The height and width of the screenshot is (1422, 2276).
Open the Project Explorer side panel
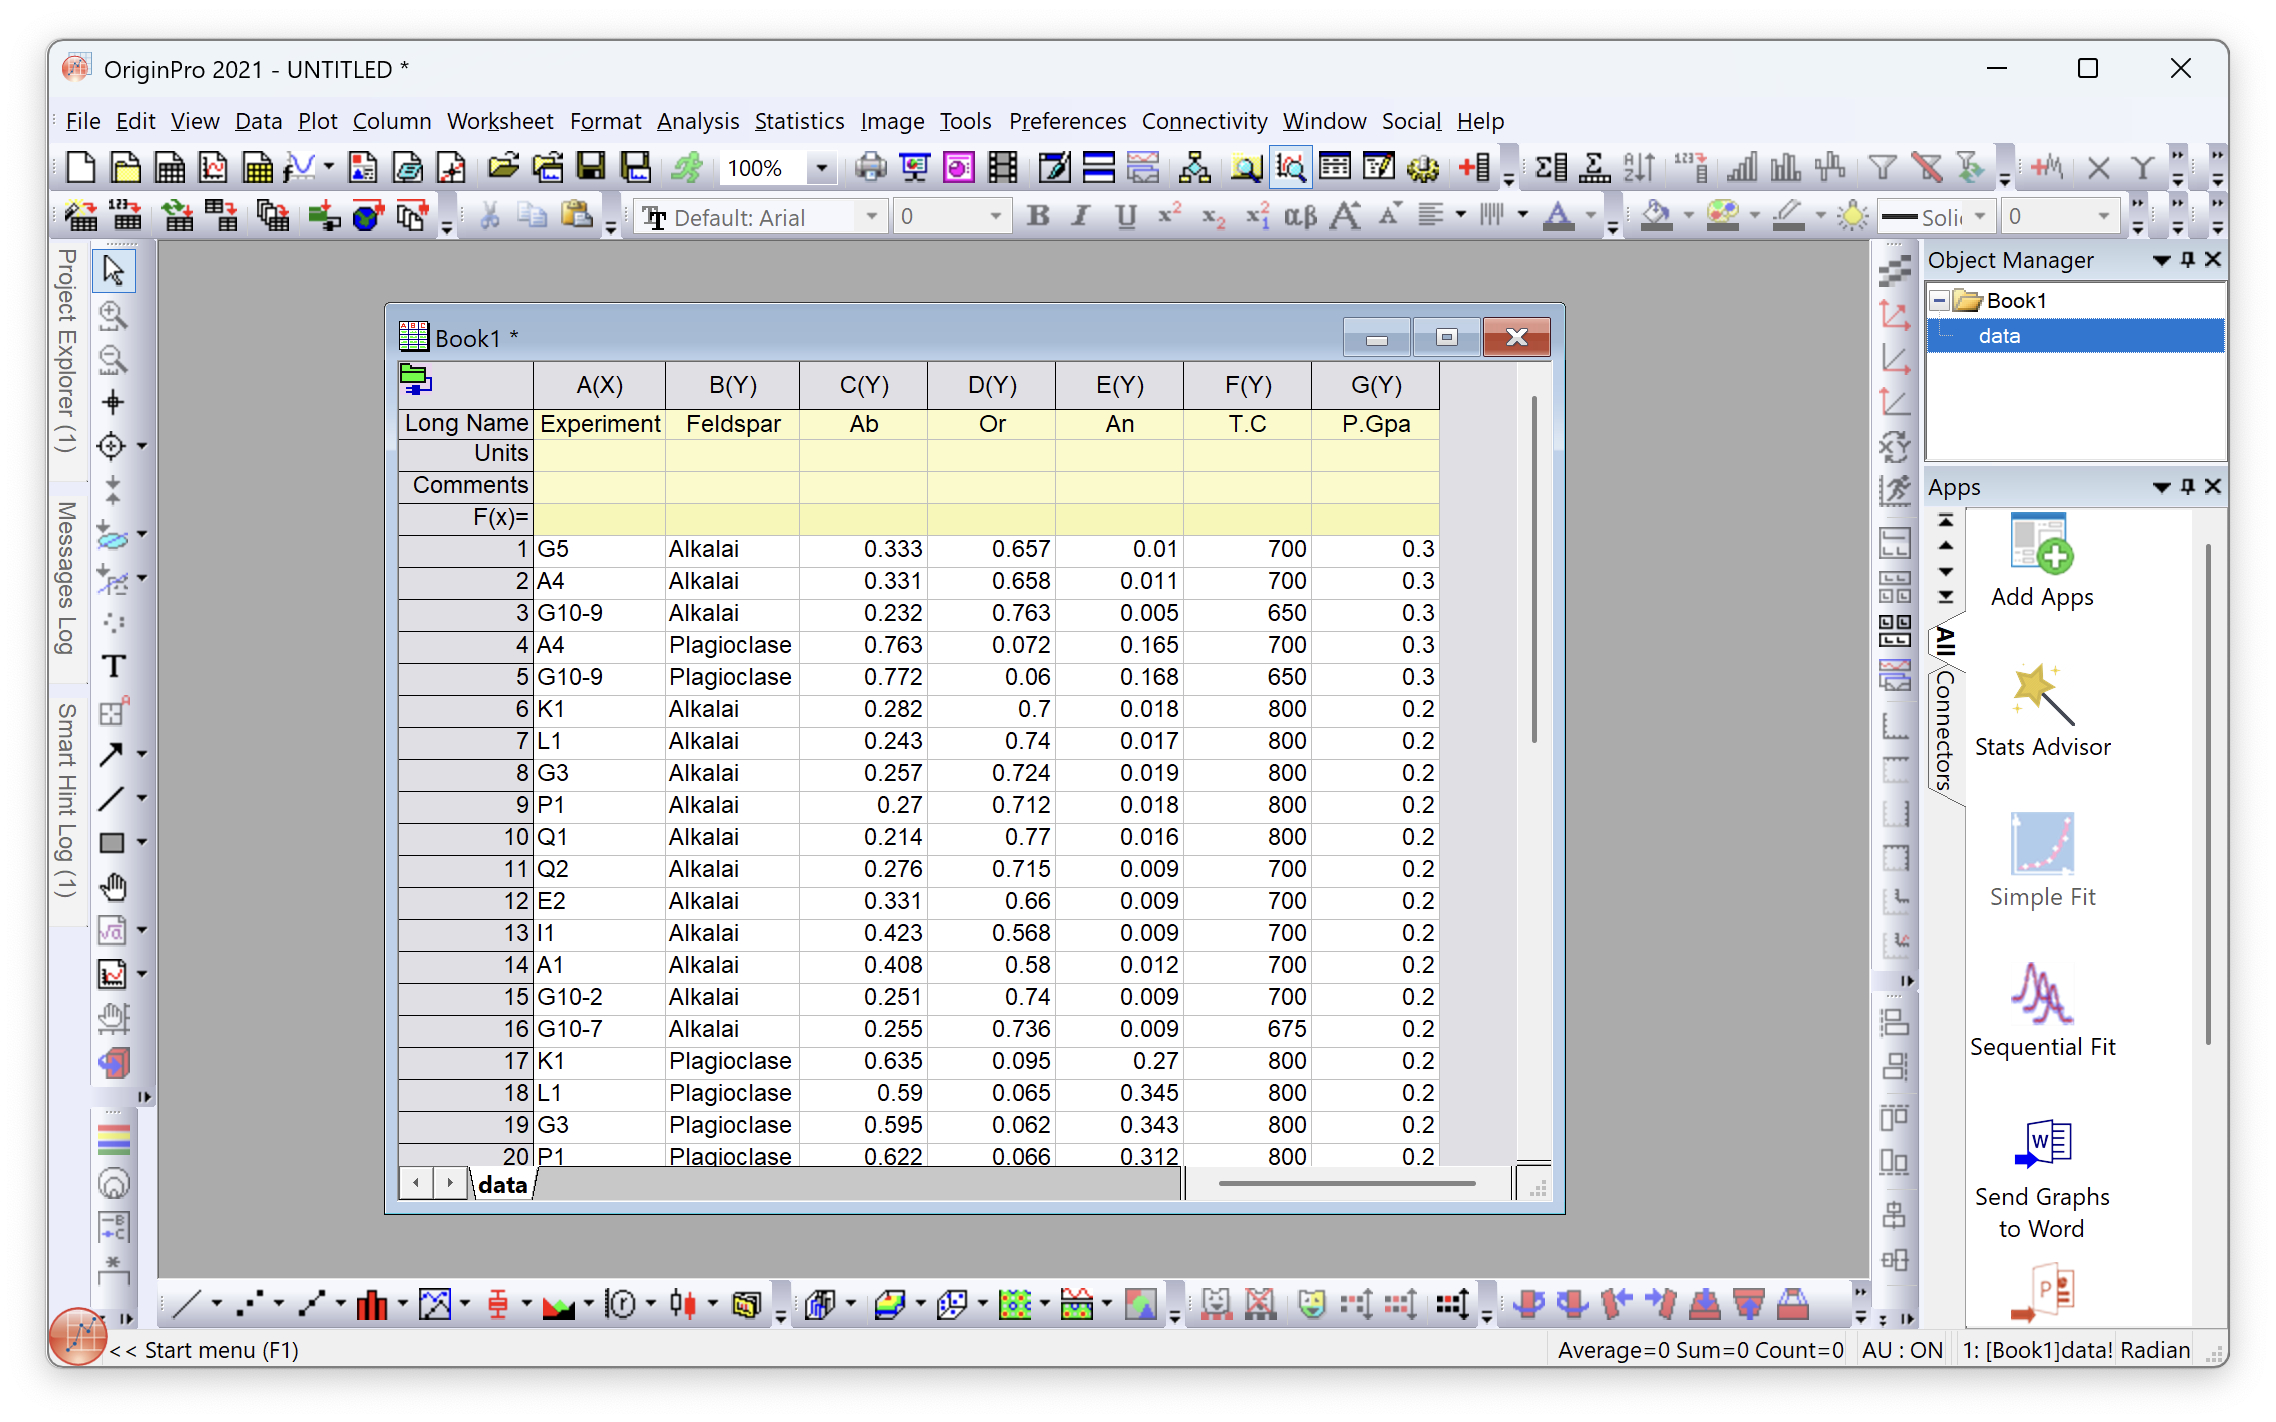66,350
